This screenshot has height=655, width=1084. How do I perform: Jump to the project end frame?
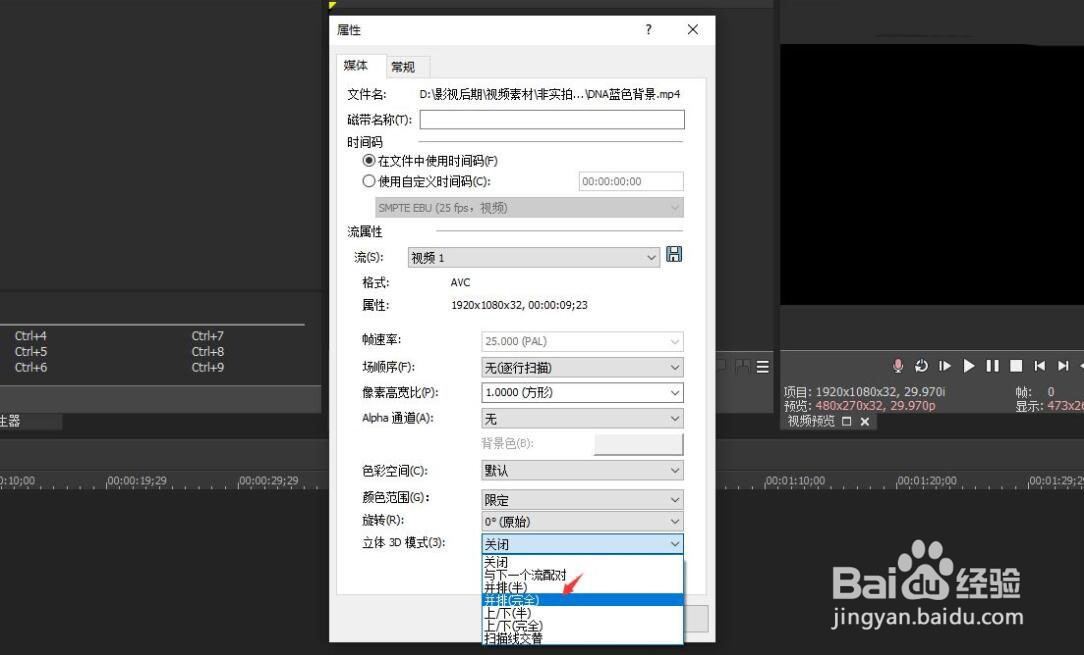click(1063, 366)
